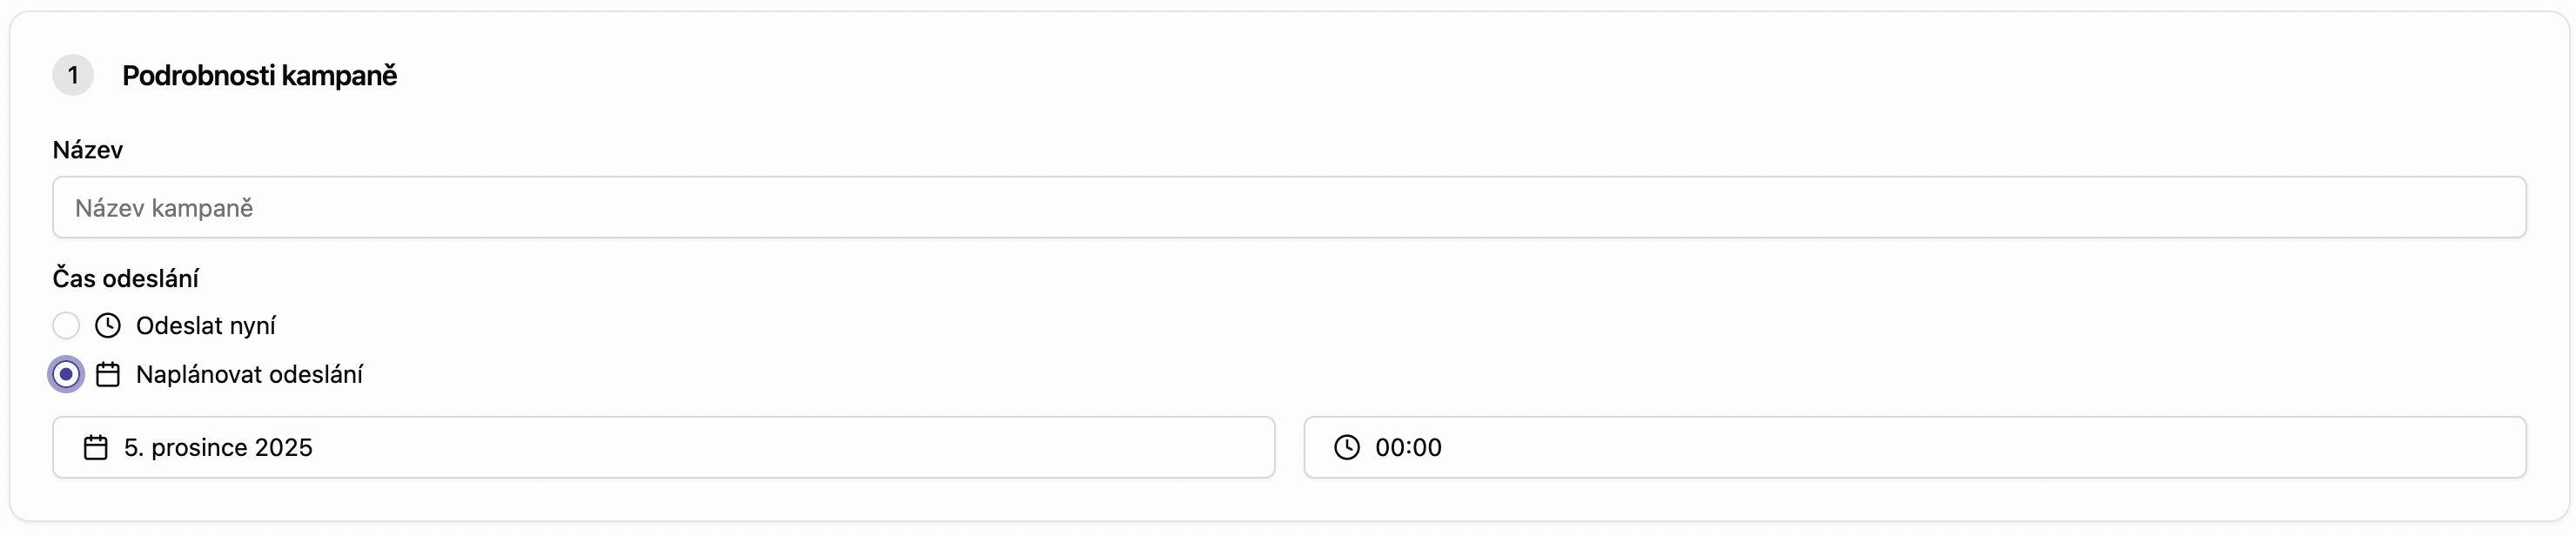Click the step 1 number badge
The height and width of the screenshot is (536, 2576).
tap(73, 76)
